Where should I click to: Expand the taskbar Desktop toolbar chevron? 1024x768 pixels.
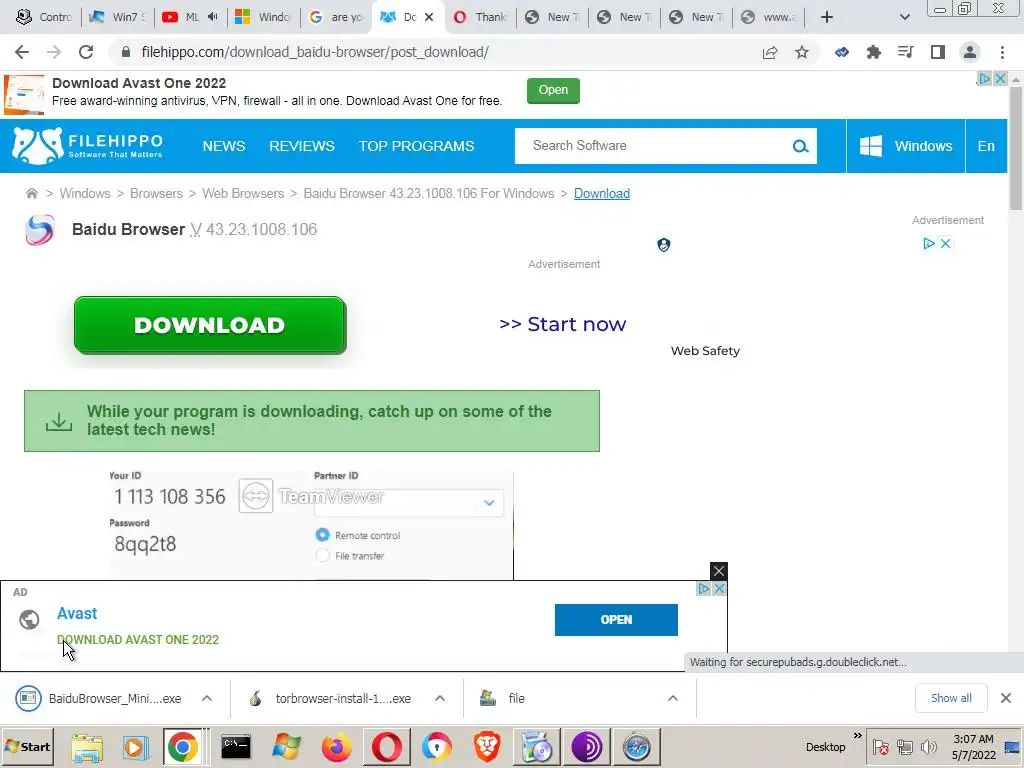857,736
